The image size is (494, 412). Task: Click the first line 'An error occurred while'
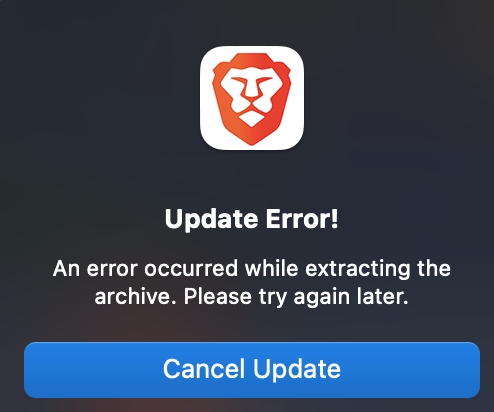click(x=175, y=268)
